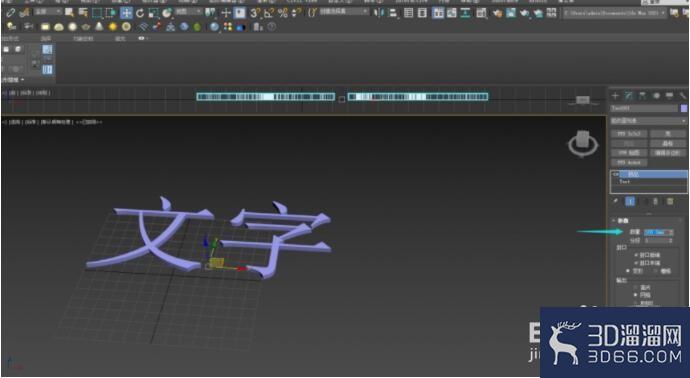The image size is (690, 378).
Task: Open the selection filter dropdown
Action: pyautogui.click(x=48, y=12)
